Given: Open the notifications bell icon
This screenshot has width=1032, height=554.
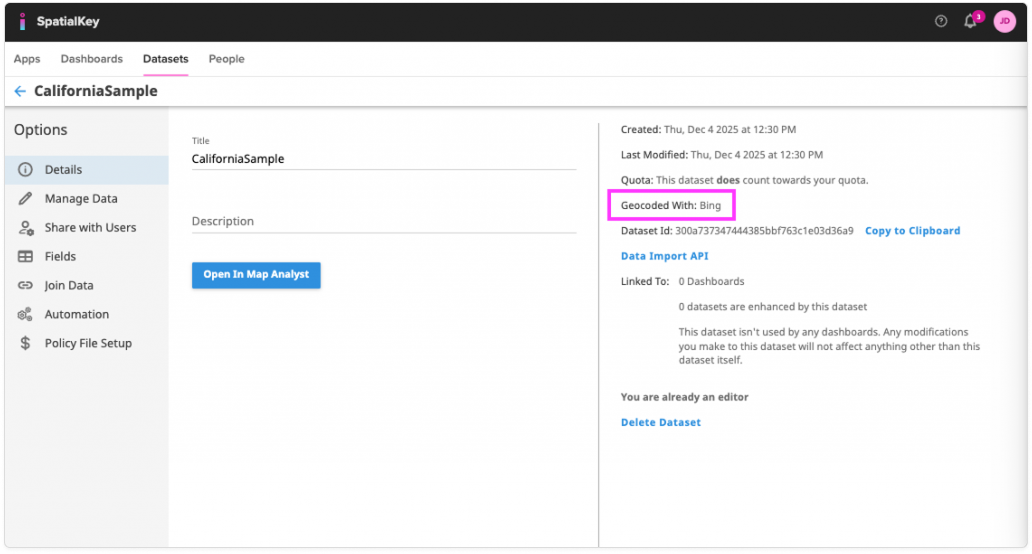Looking at the screenshot, I should (x=970, y=22).
